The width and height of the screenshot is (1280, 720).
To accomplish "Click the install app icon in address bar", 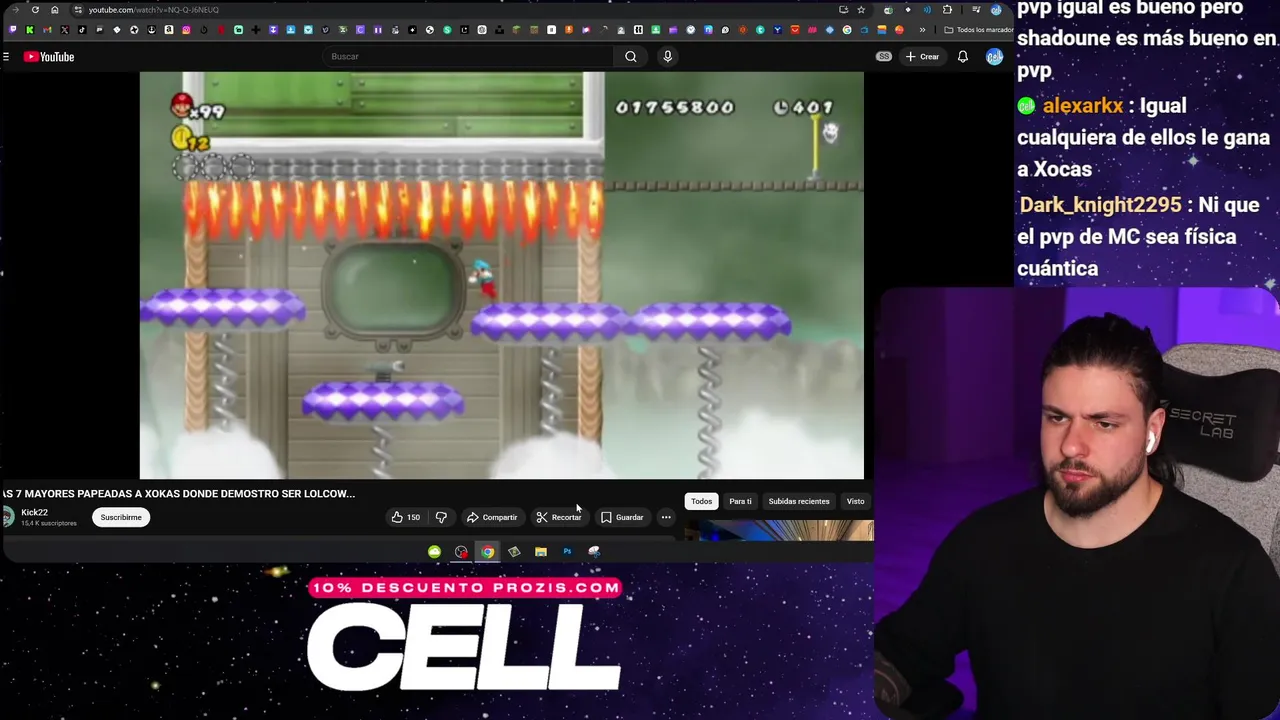I will click(x=843, y=10).
